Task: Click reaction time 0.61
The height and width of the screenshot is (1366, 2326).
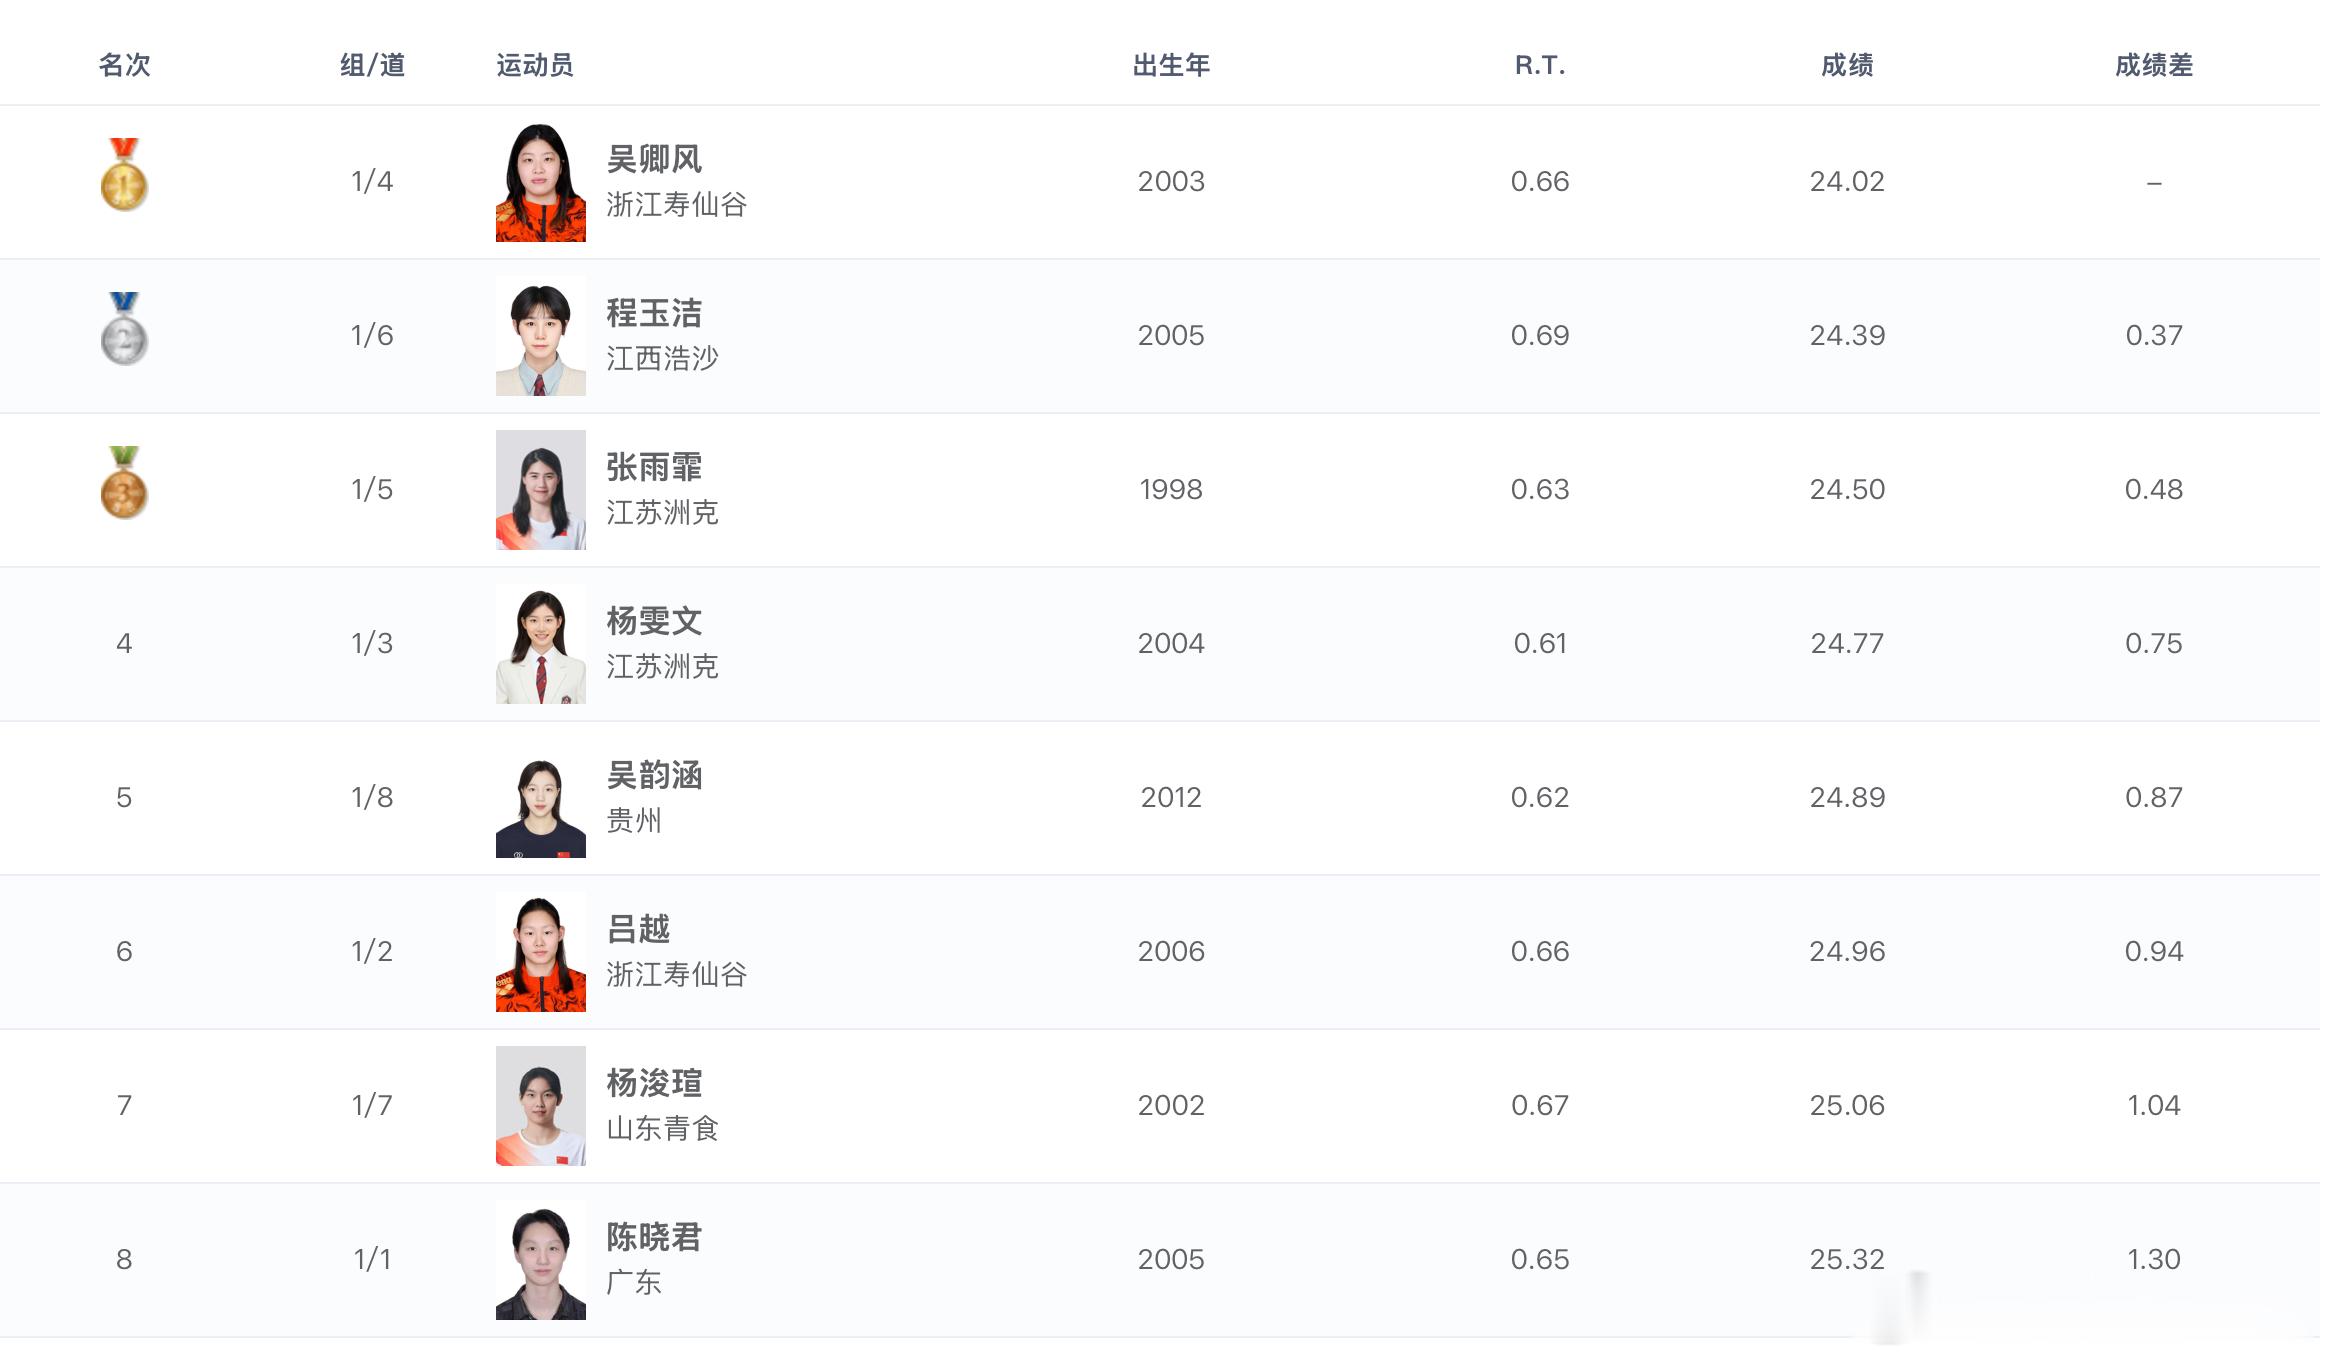Action: pyautogui.click(x=1540, y=644)
